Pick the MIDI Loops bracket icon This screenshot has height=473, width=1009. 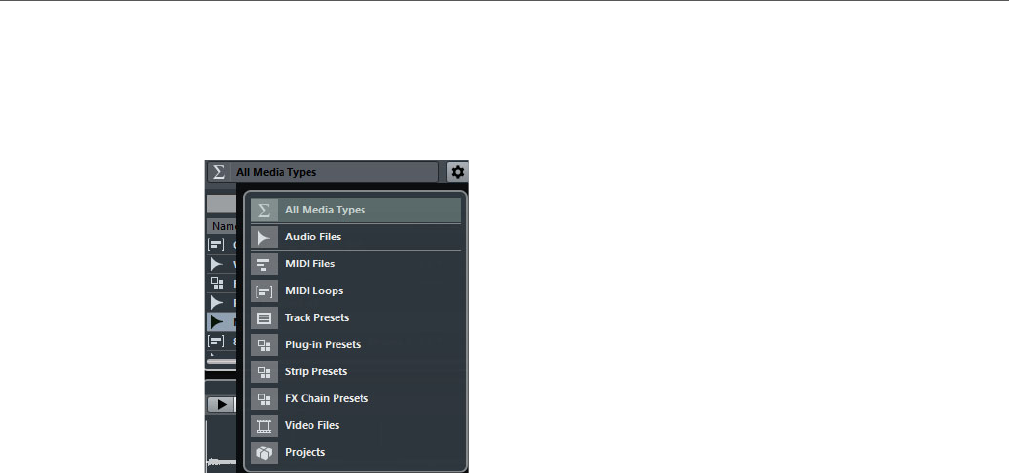tap(264, 291)
